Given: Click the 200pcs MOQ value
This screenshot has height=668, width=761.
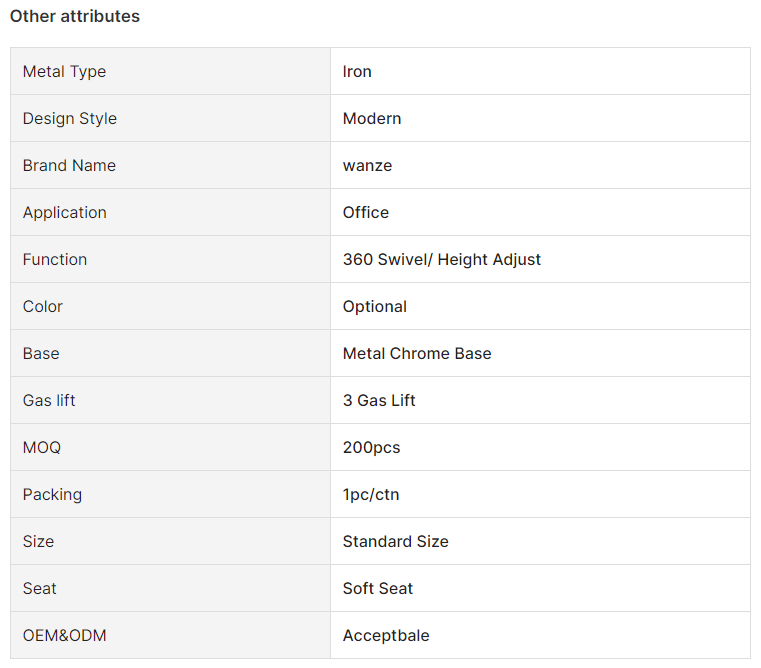Looking at the screenshot, I should pyautogui.click(x=371, y=448).
